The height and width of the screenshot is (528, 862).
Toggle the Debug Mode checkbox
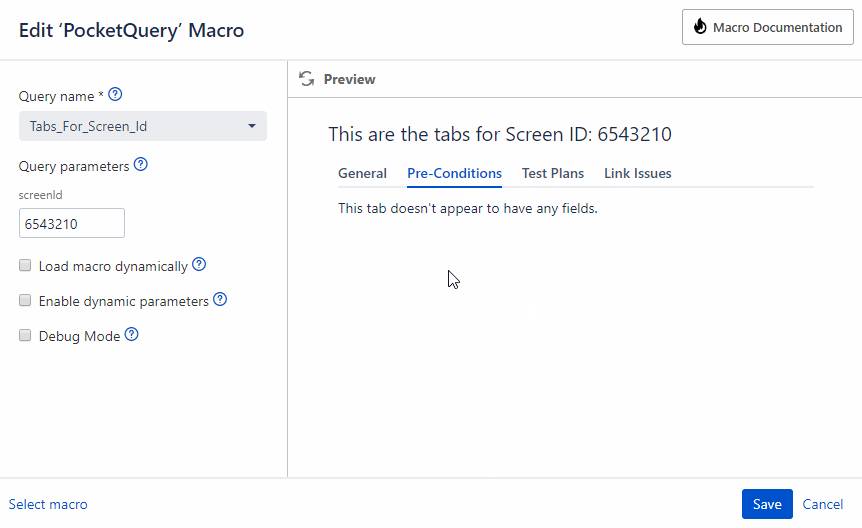26,336
